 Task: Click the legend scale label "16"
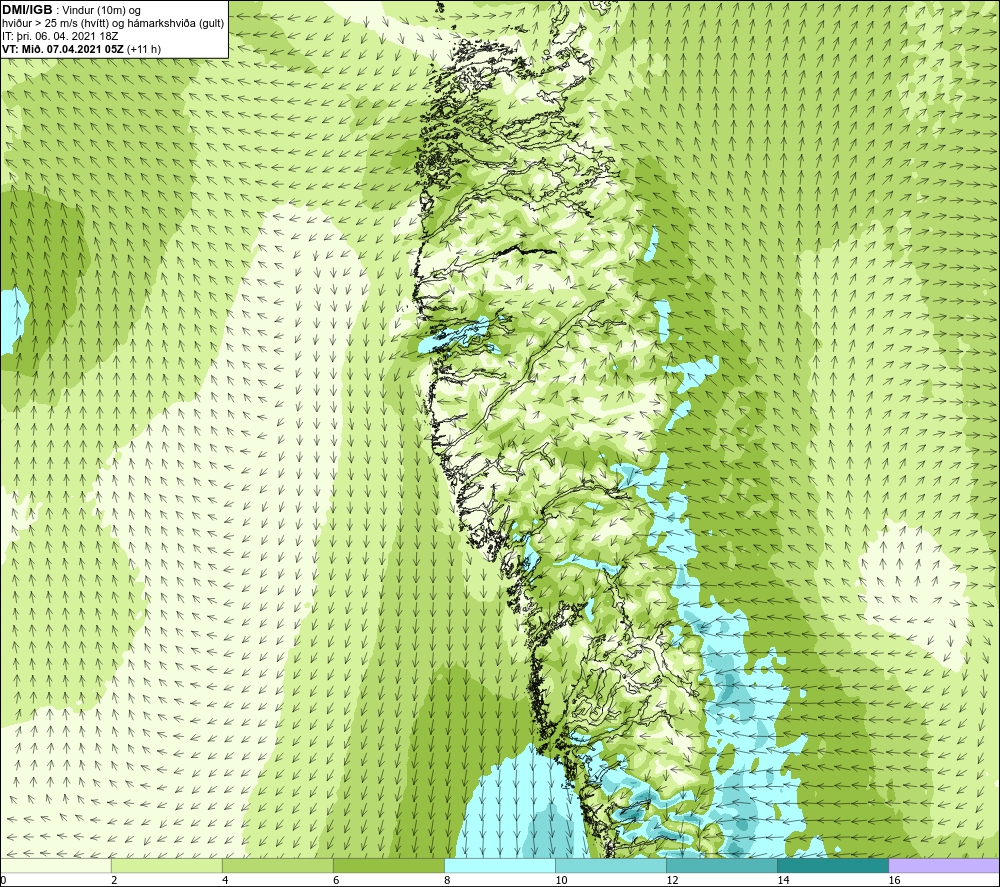click(x=895, y=881)
